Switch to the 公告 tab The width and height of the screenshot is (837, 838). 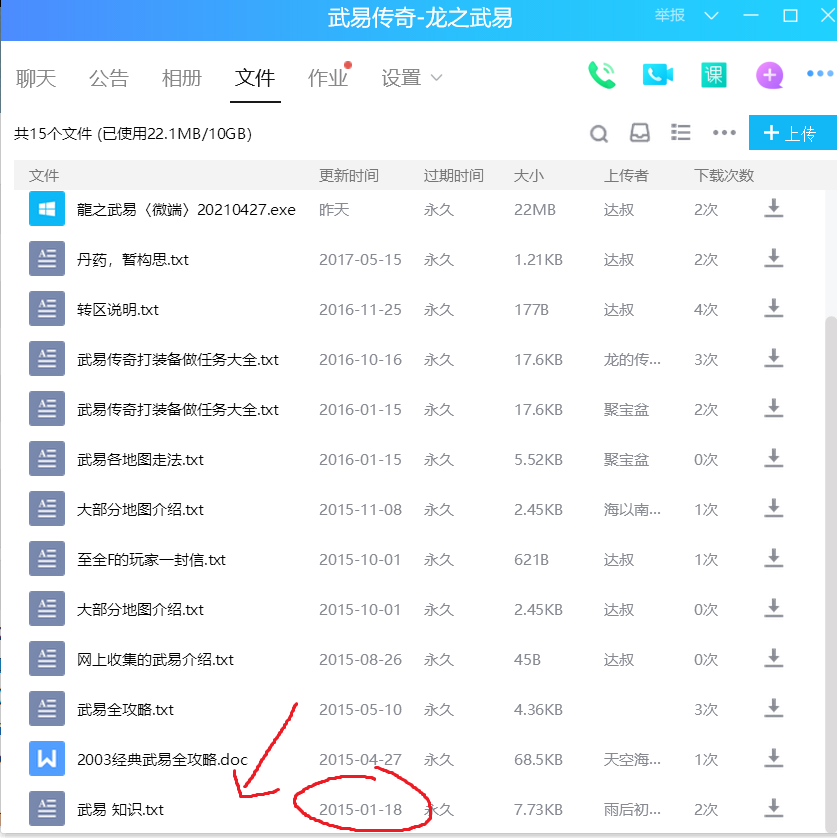tap(108, 78)
